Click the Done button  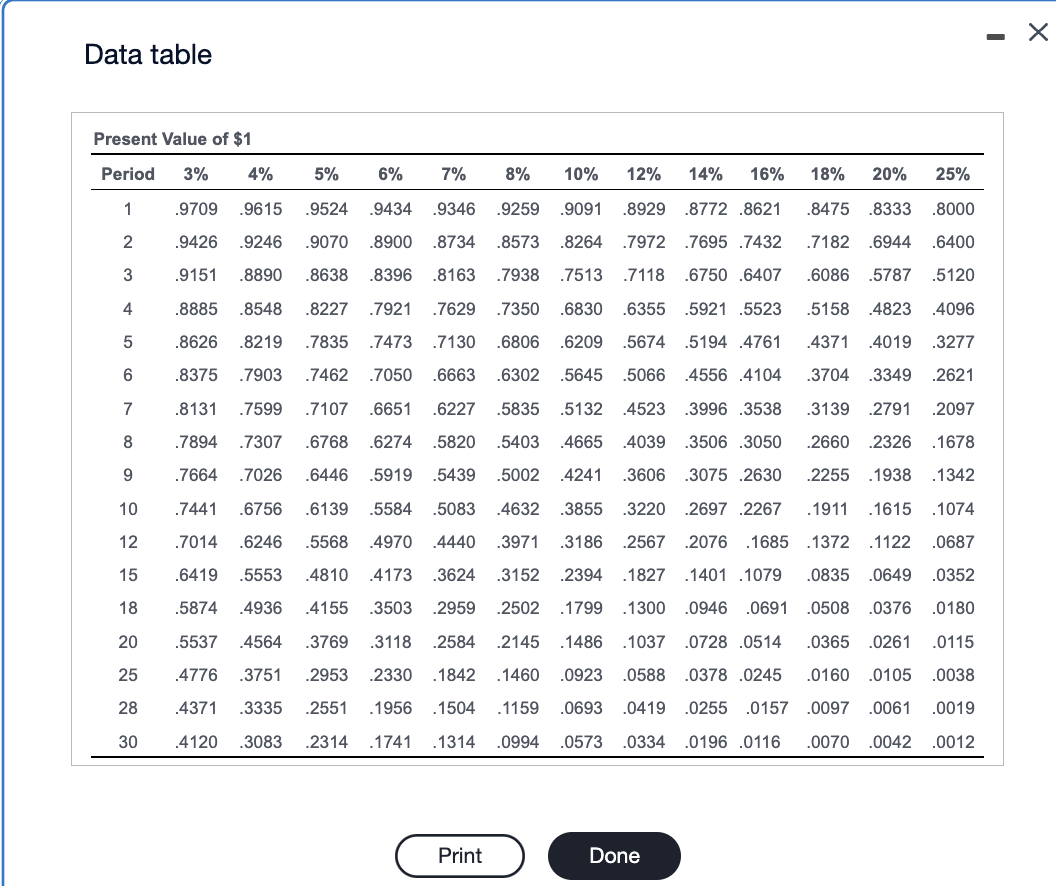point(613,856)
